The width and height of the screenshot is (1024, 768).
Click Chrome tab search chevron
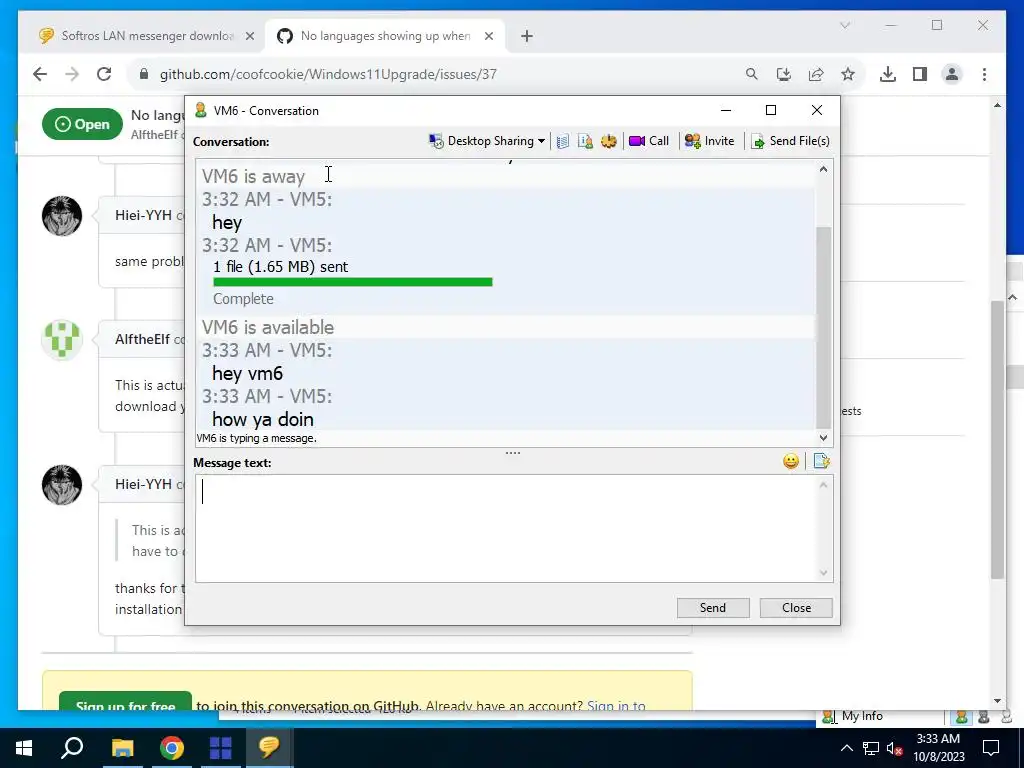point(844,25)
